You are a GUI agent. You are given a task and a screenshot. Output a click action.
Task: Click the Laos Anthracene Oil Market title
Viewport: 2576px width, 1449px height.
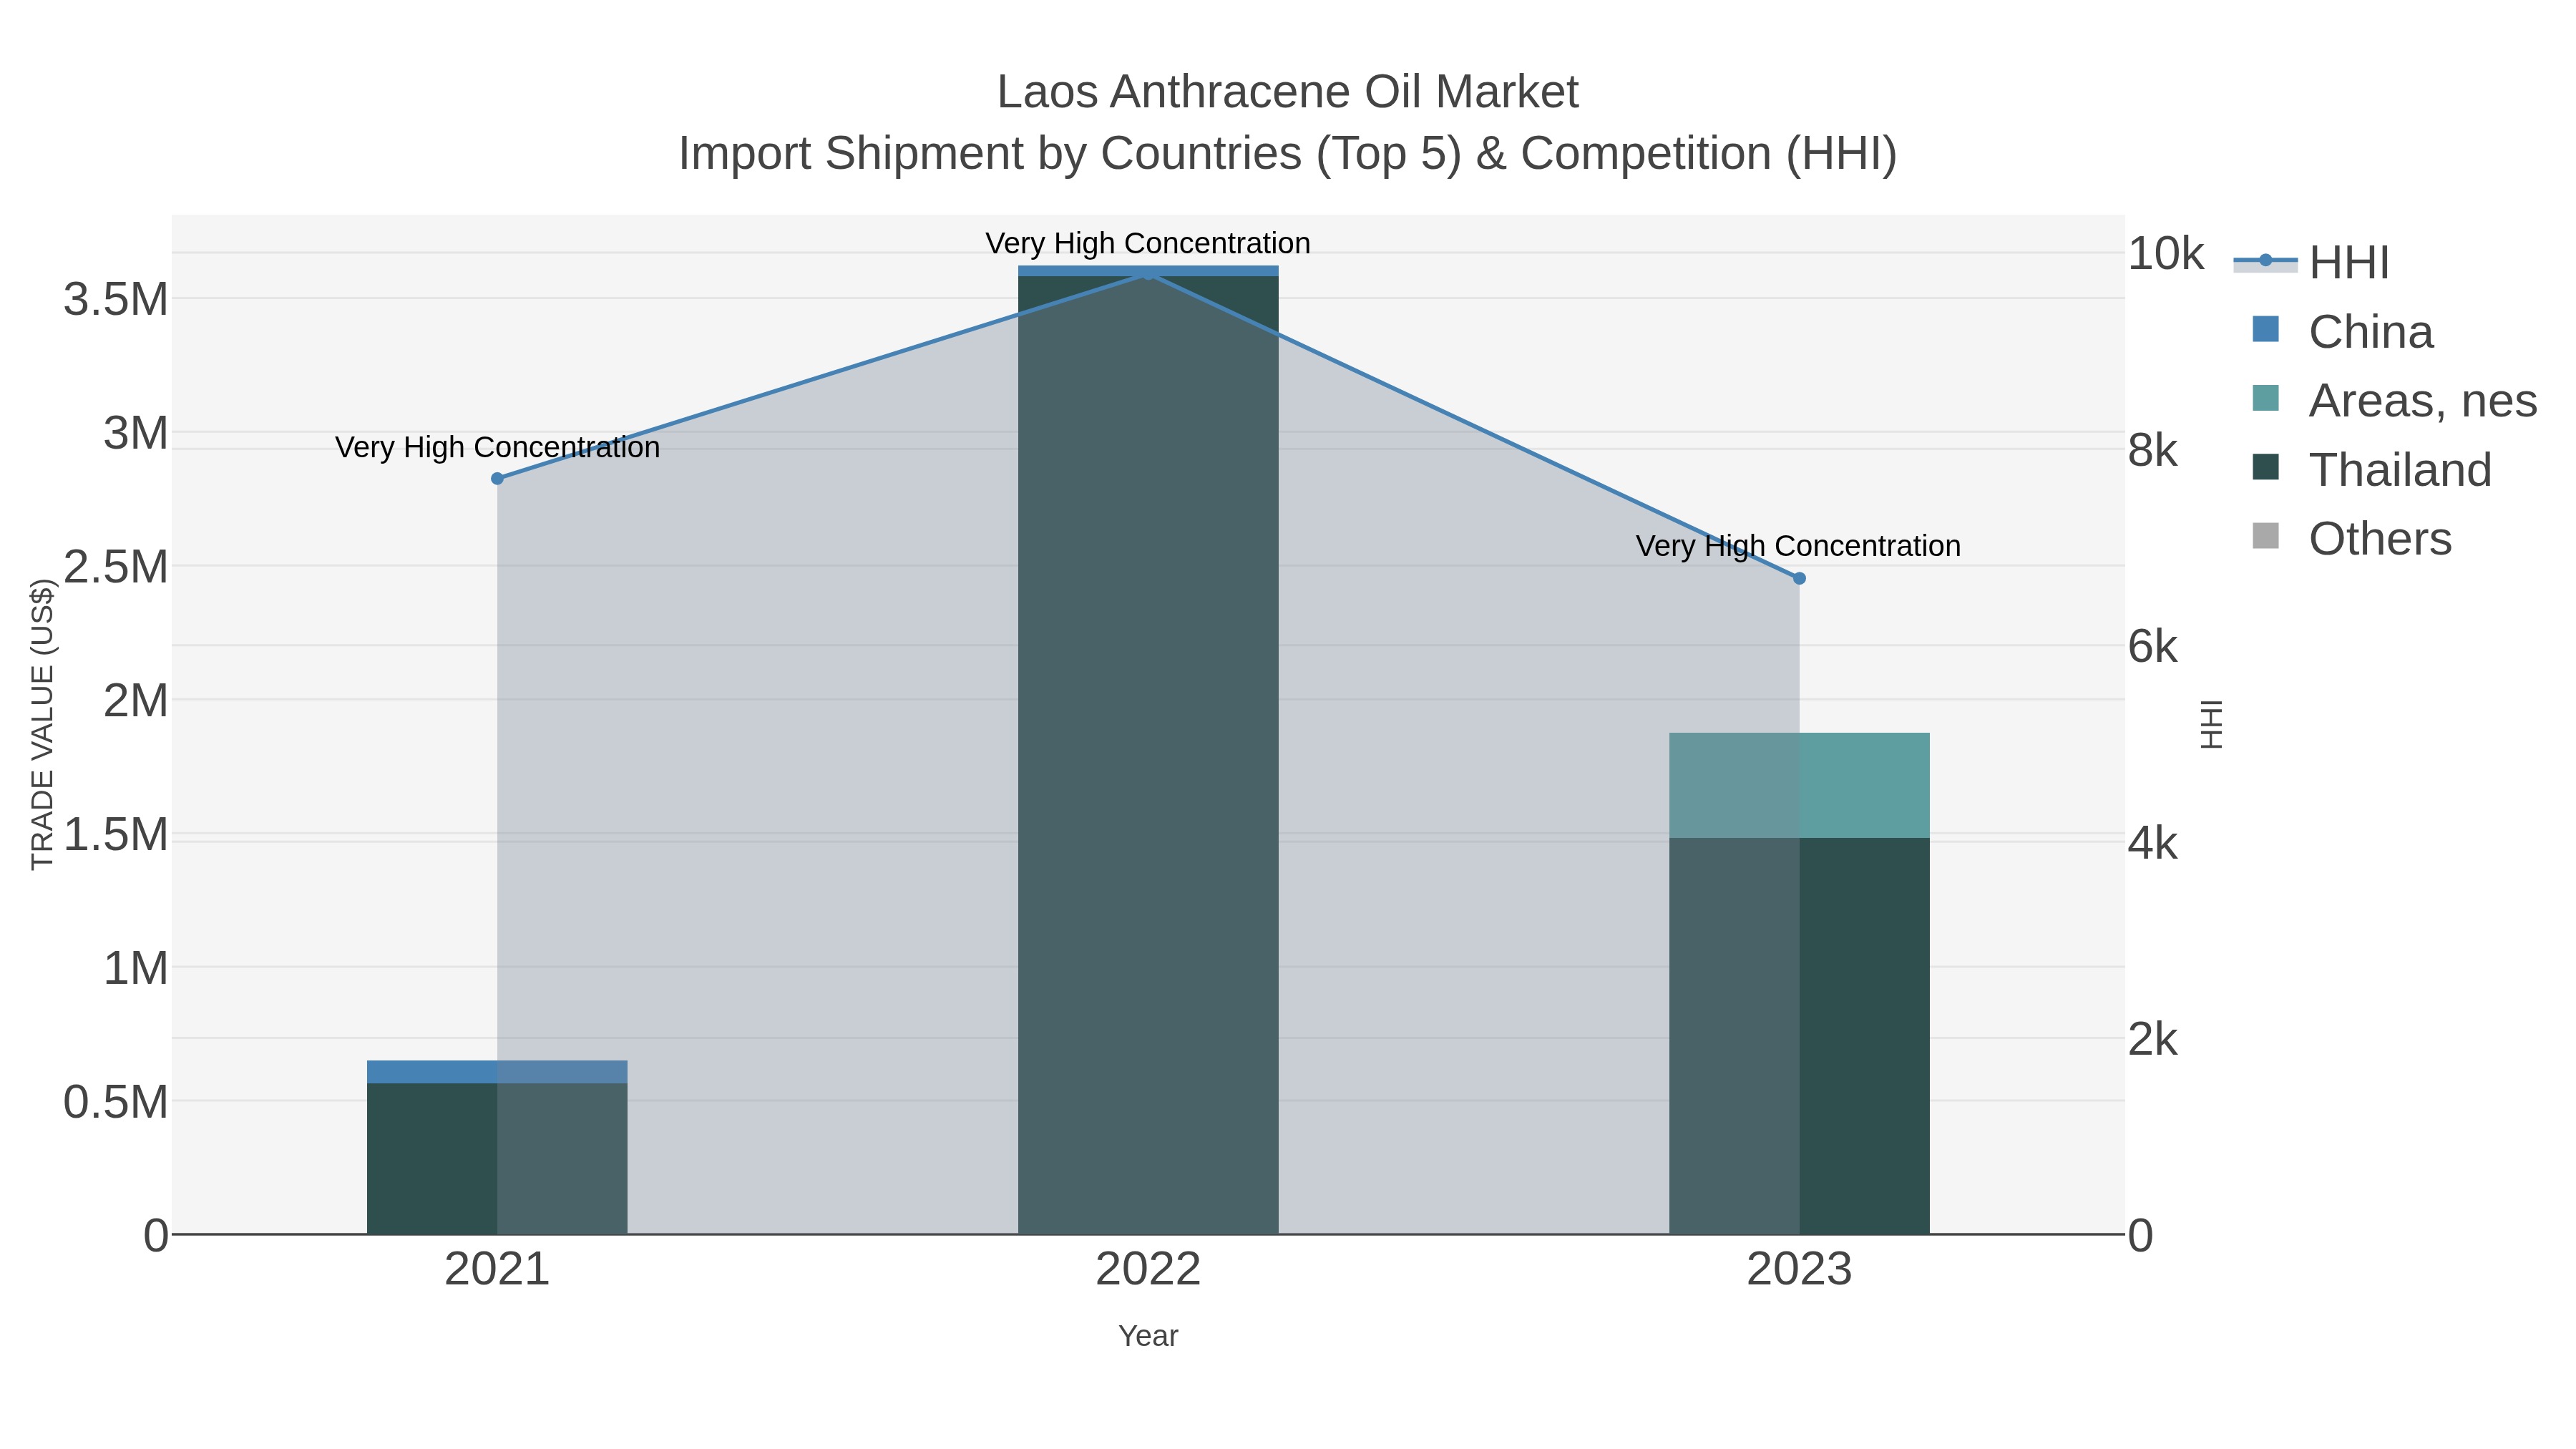tap(1288, 92)
